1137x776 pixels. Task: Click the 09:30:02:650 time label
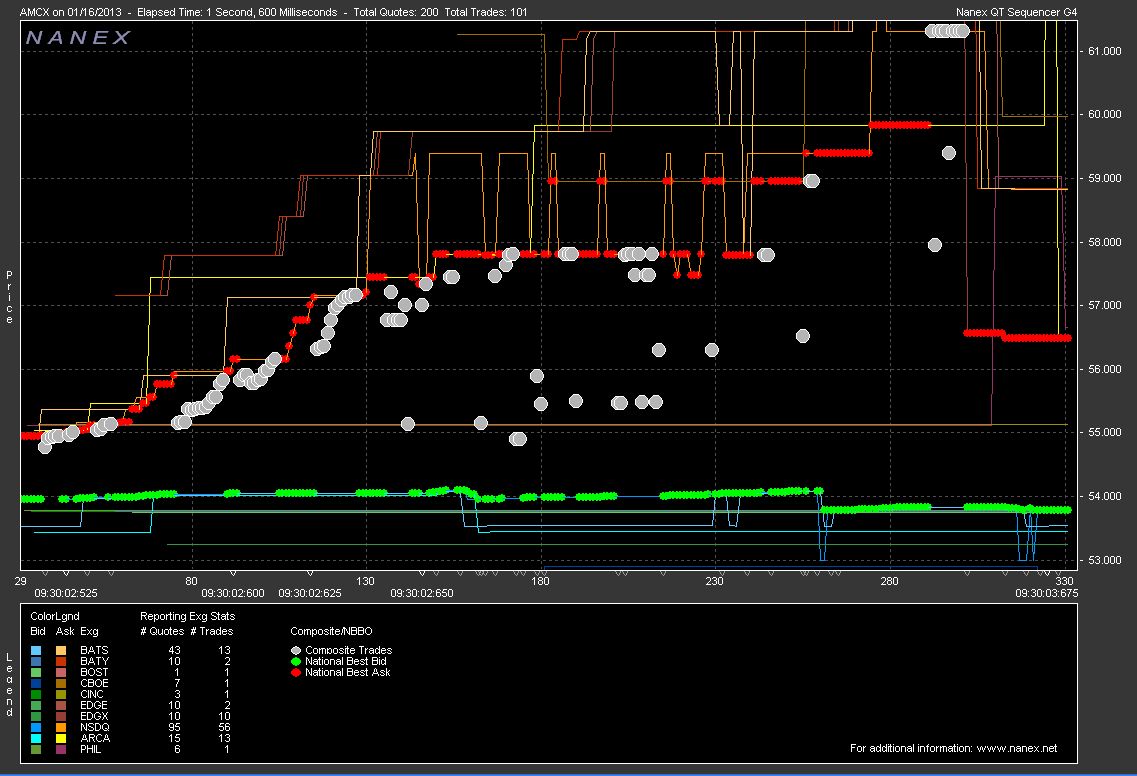(x=422, y=593)
